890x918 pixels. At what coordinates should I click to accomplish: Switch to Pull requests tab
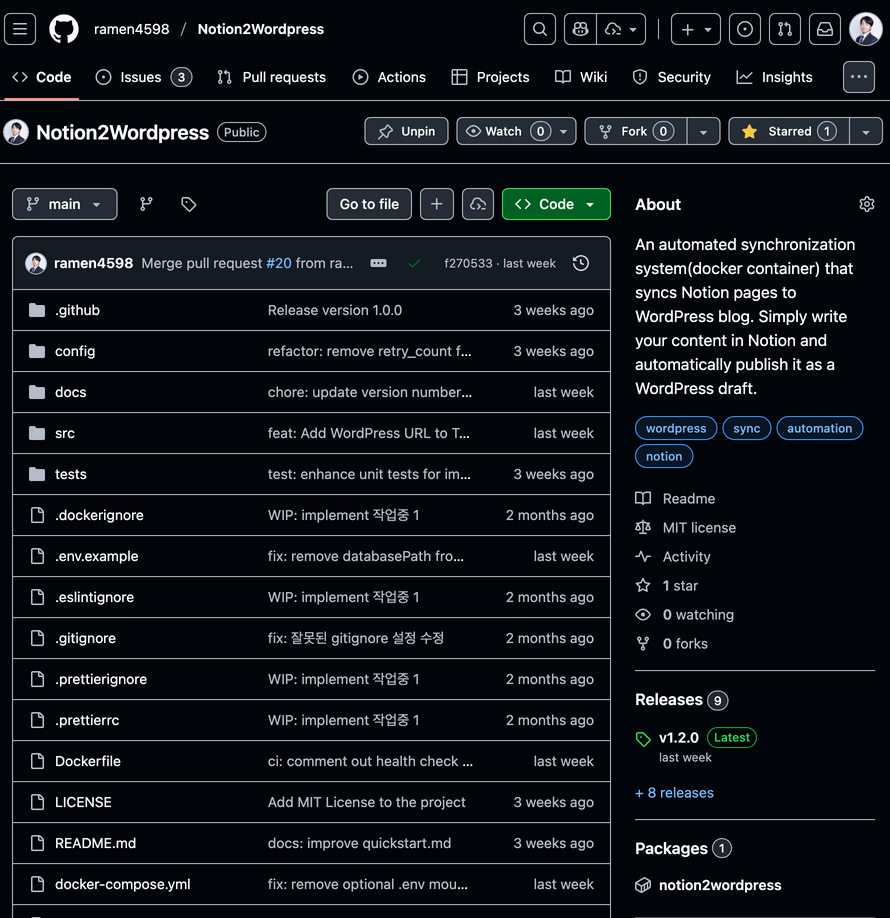[x=271, y=77]
